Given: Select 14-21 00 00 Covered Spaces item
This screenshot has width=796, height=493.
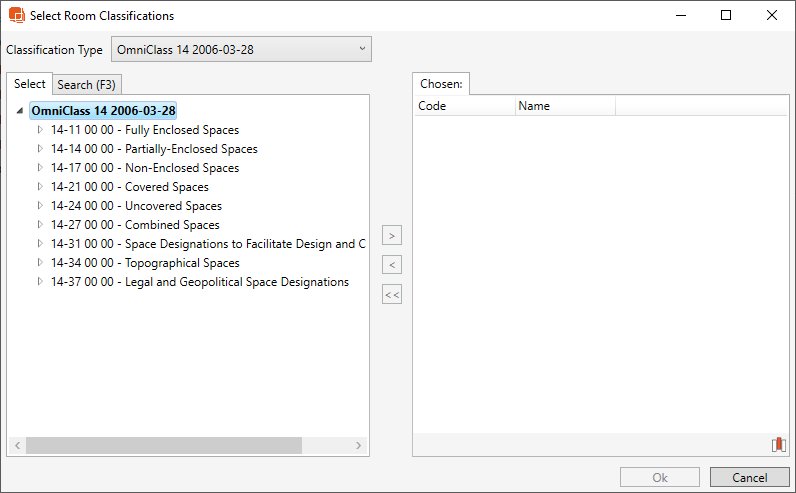Looking at the screenshot, I should (x=130, y=187).
